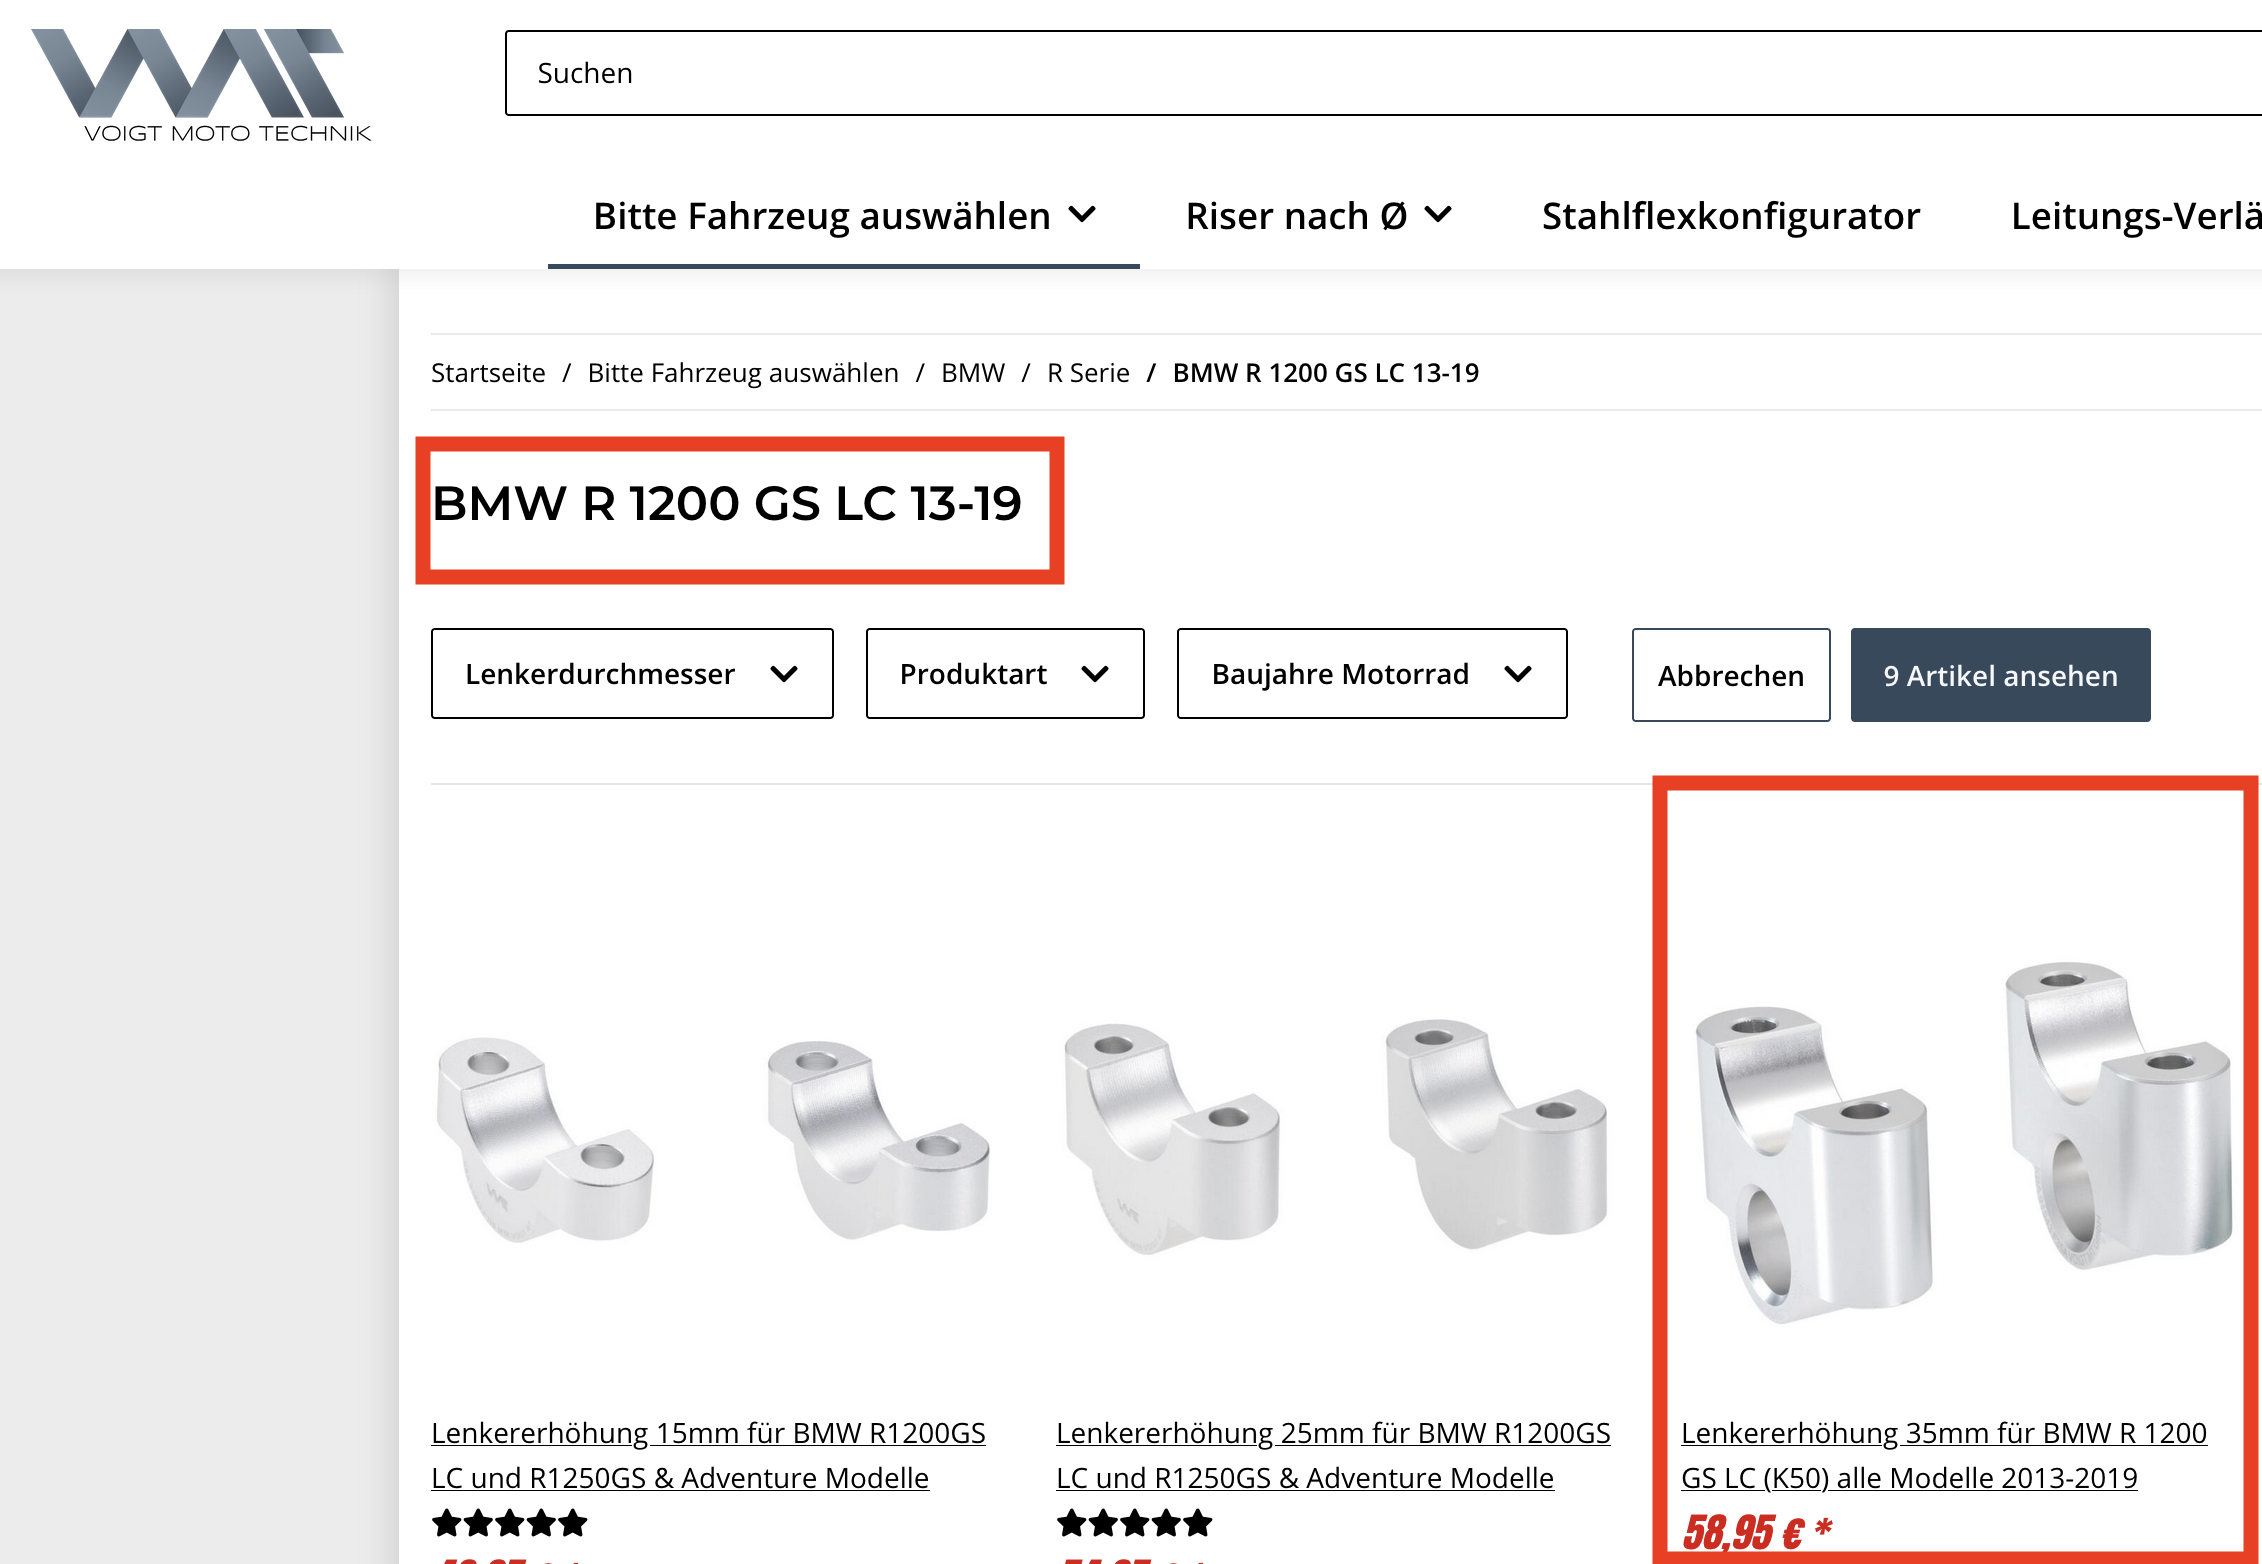Click the Abbrechen button
The width and height of the screenshot is (2262, 1564).
pyautogui.click(x=1731, y=675)
